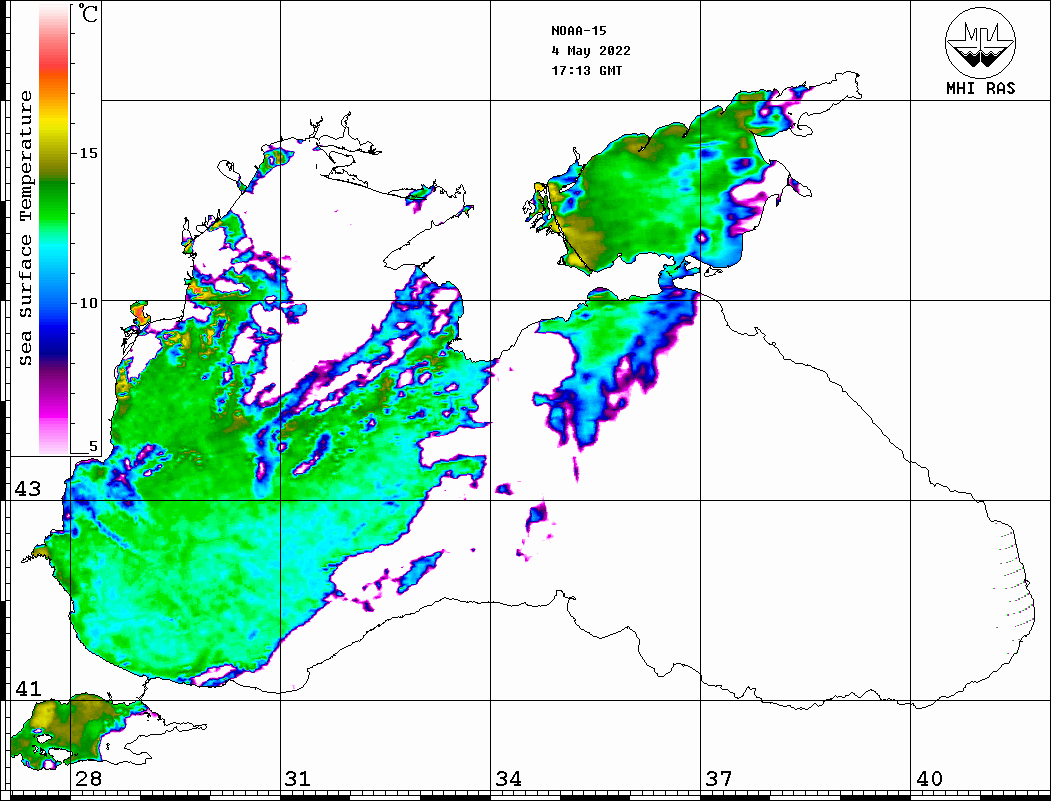Click longitude label 28
The image size is (1051, 801).
88,779
